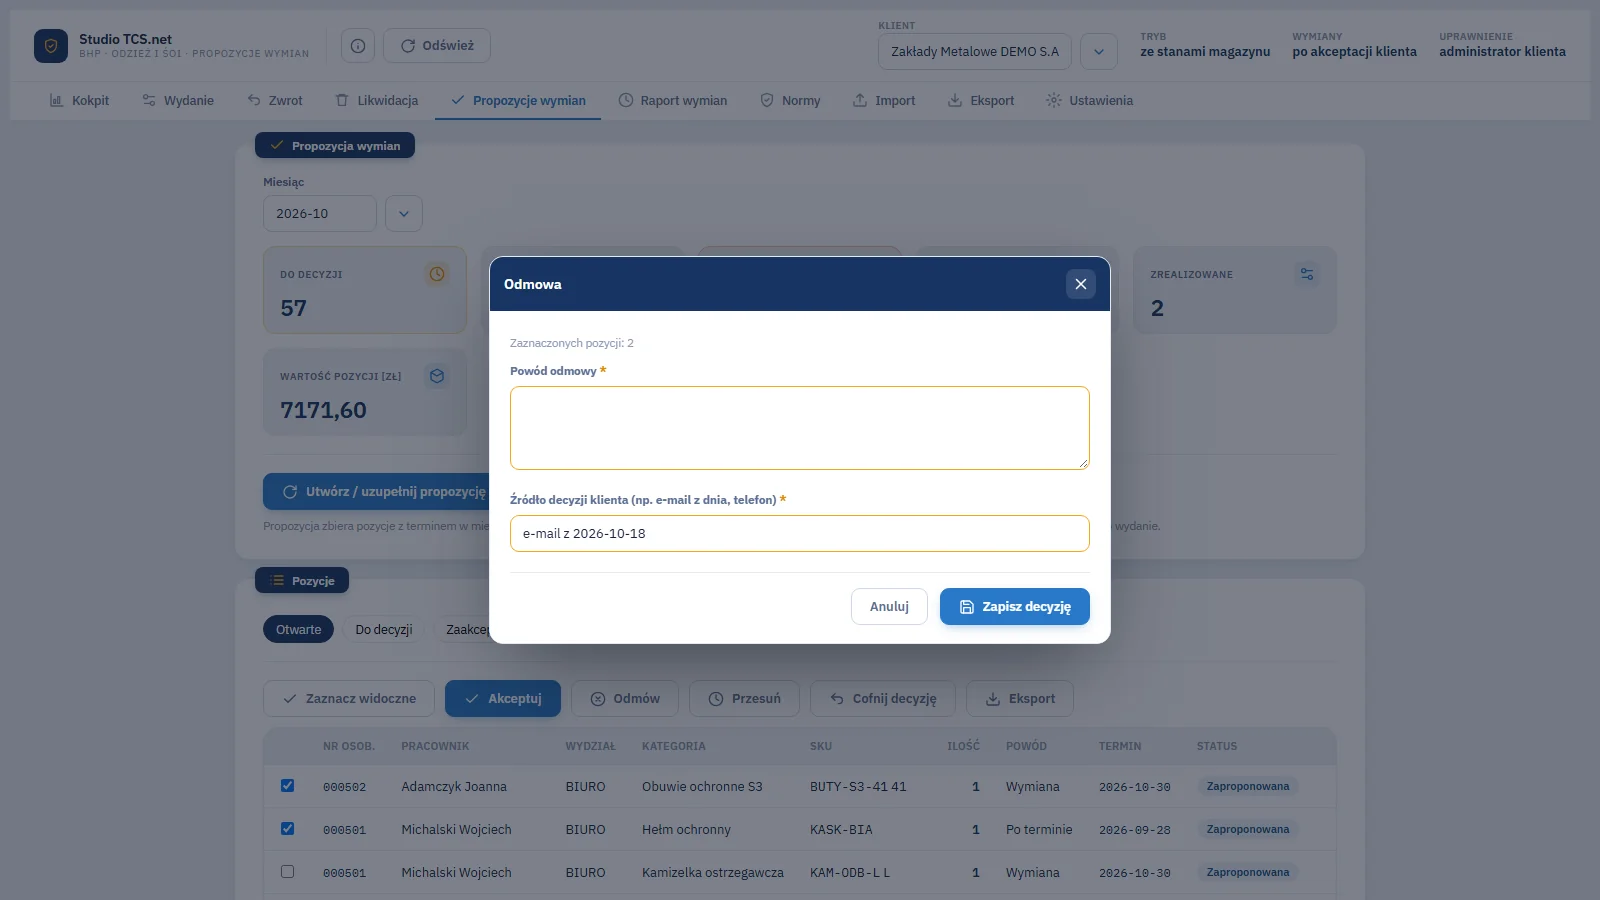Image resolution: width=1600 pixels, height=900 pixels.
Task: Open the info icon button in header
Action: (x=358, y=46)
